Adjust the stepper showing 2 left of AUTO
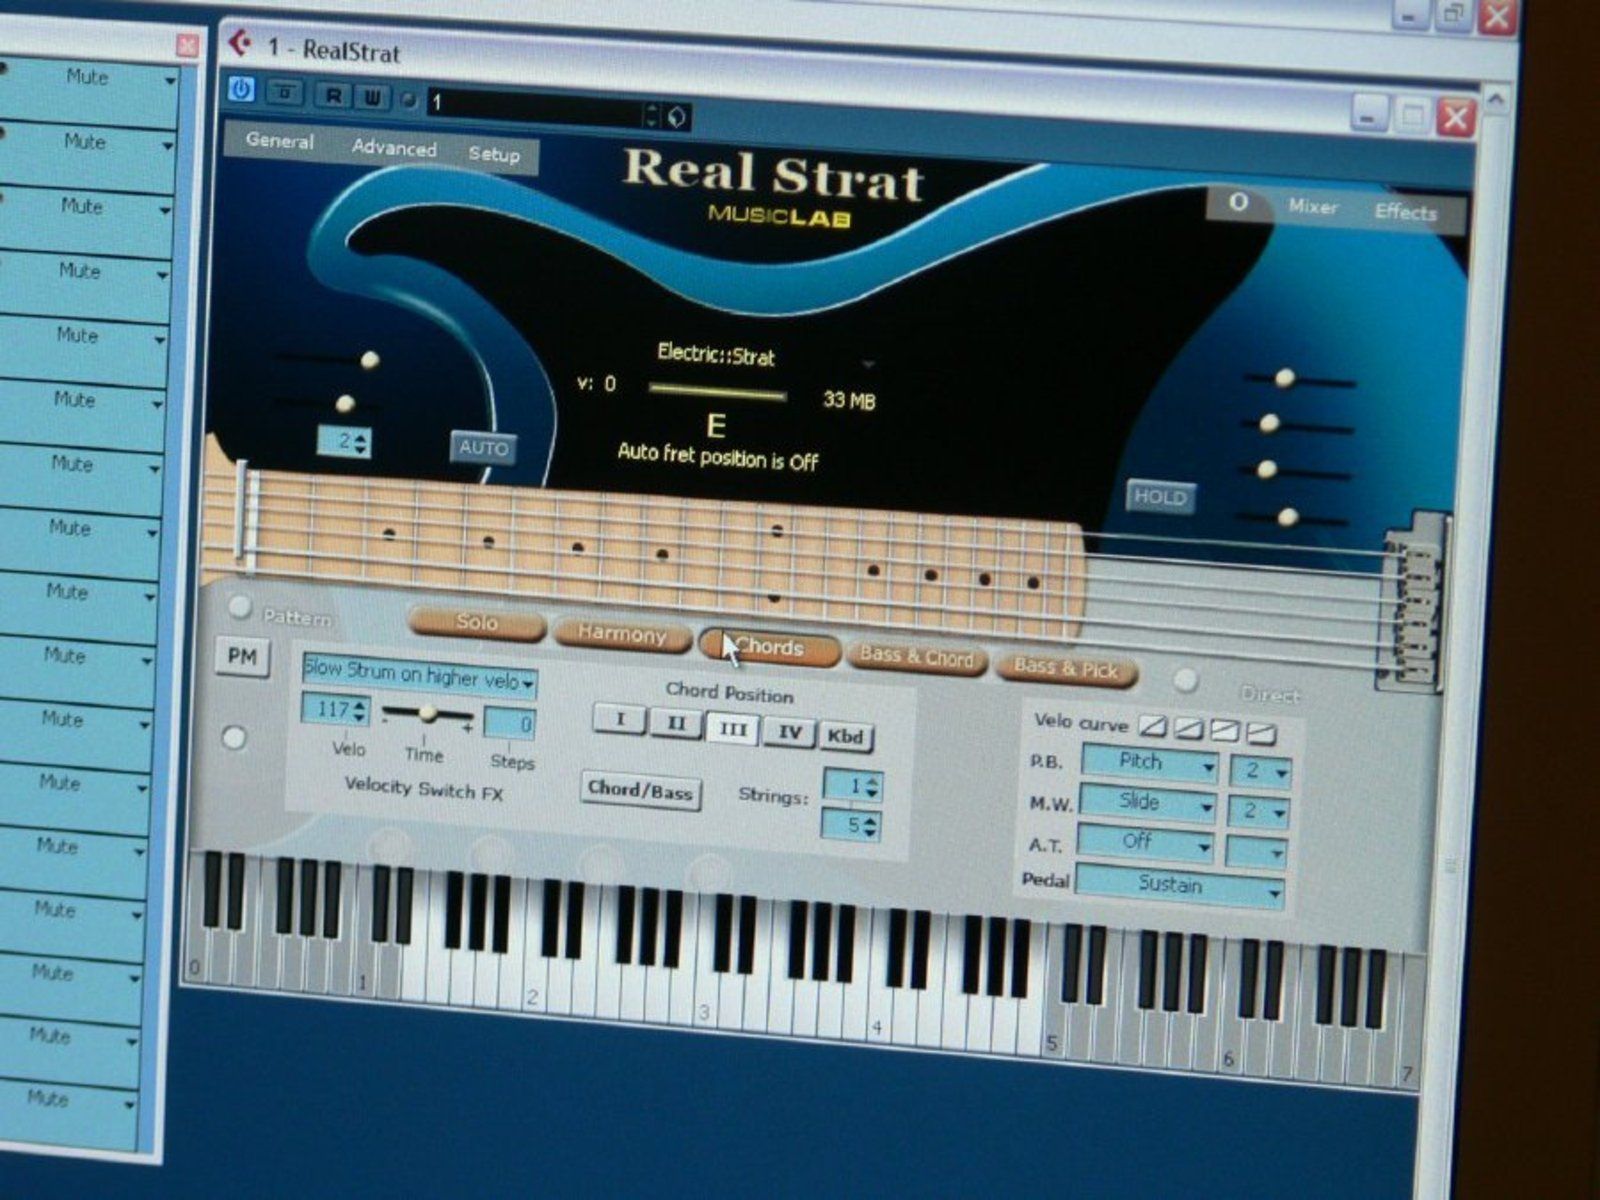The image size is (1600, 1200). 344,441
